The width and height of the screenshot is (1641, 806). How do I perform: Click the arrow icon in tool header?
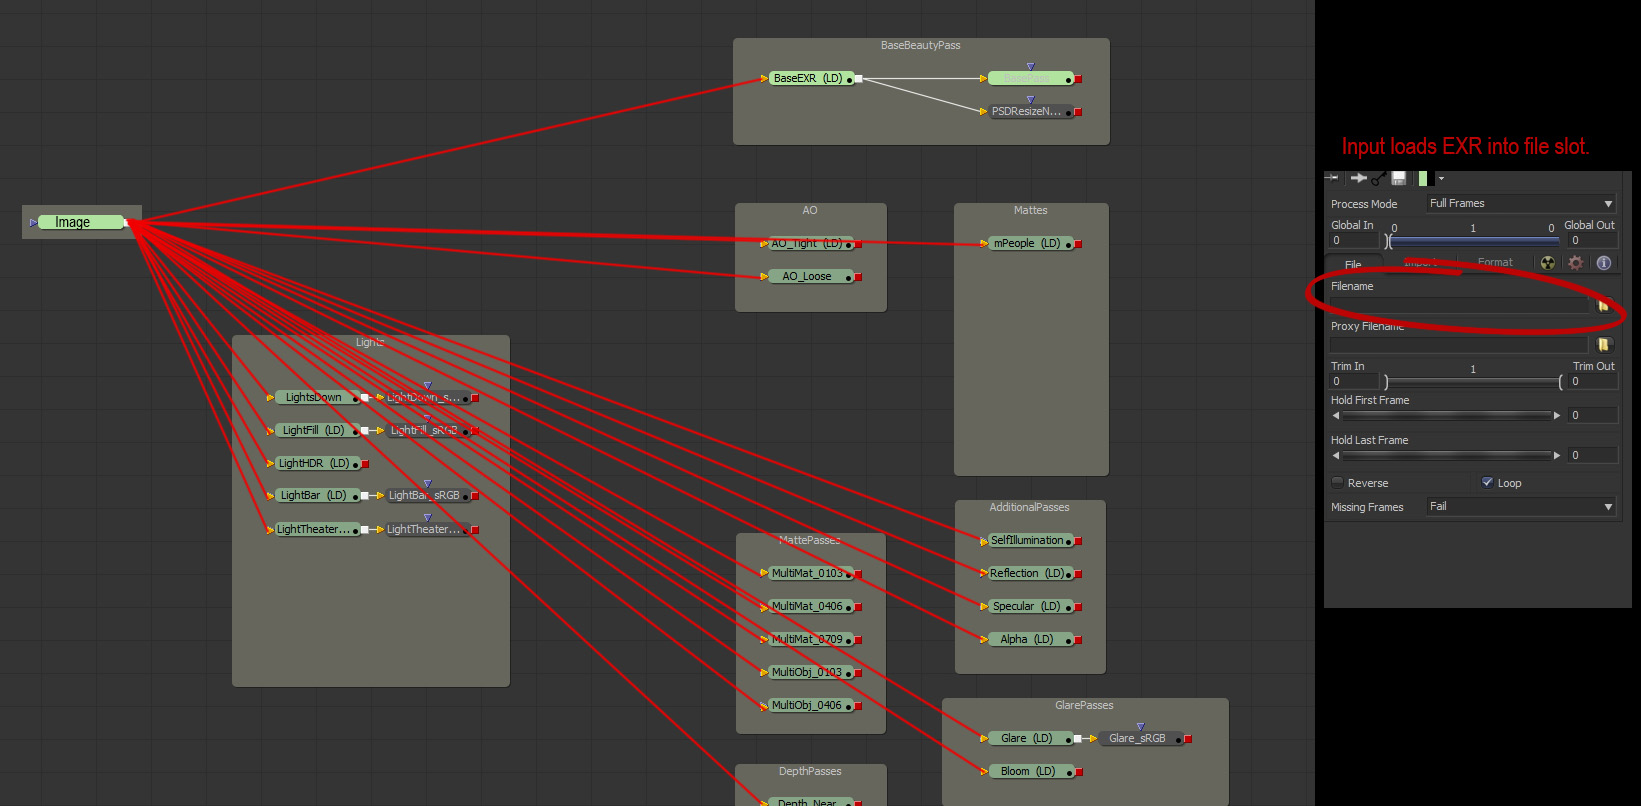pos(1358,178)
